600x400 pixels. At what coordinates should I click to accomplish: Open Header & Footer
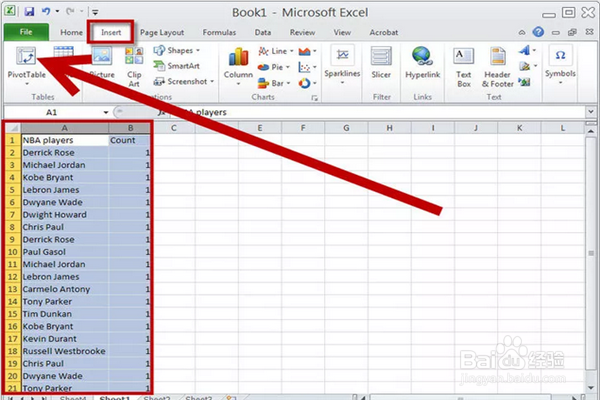tap(497, 67)
